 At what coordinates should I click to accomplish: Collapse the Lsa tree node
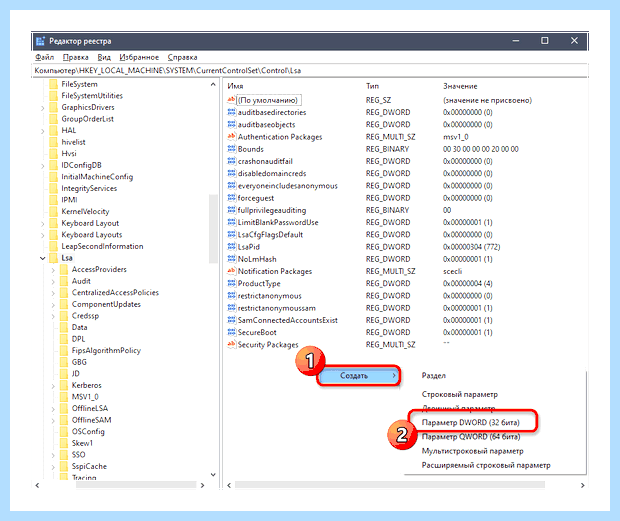tap(43, 258)
